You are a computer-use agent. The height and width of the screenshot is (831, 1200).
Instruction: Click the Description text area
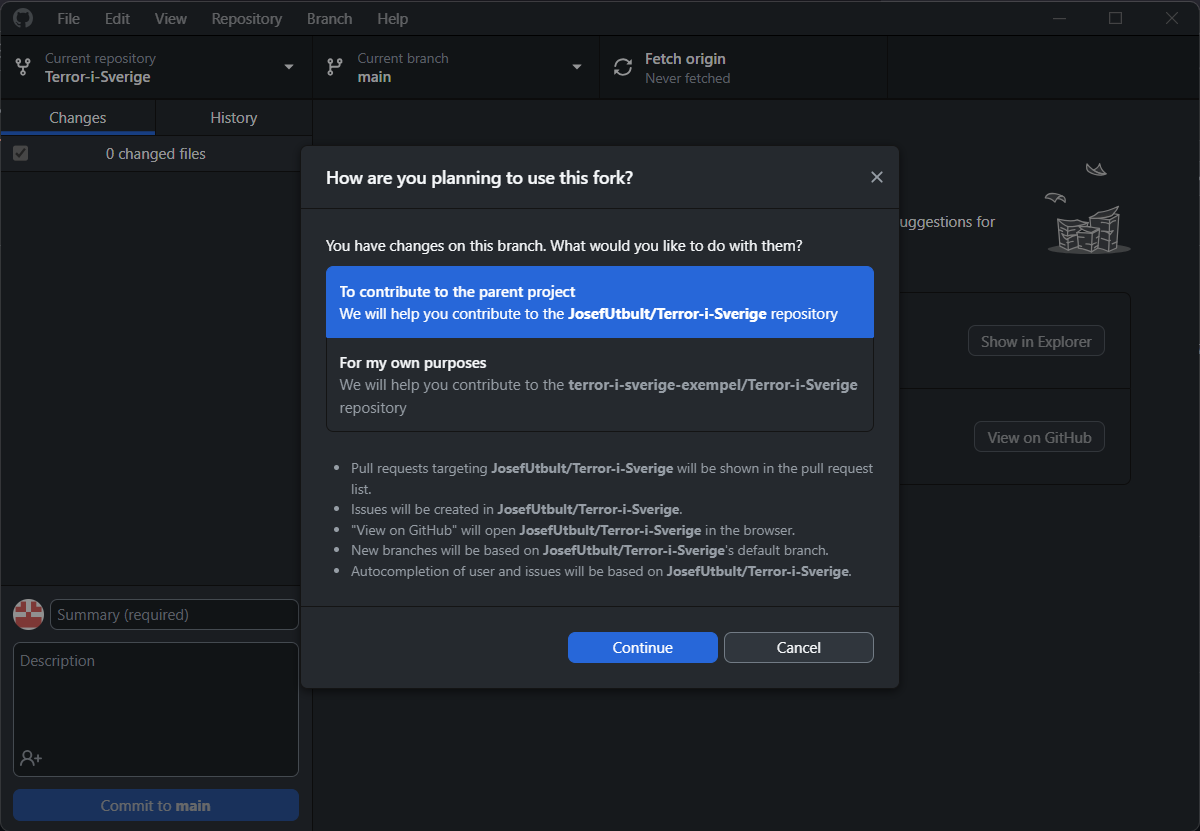(156, 709)
